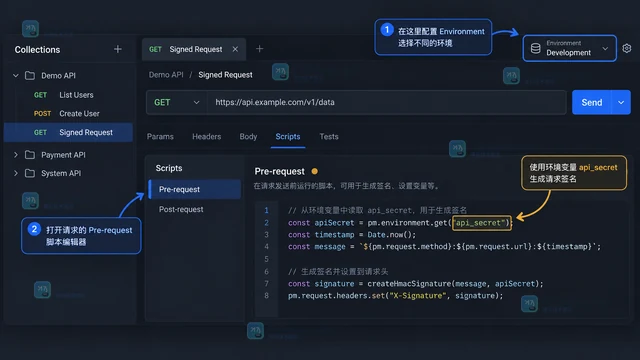This screenshot has height=360, width=640.
Task: Click Demo API in breadcrumb
Action: [166, 75]
